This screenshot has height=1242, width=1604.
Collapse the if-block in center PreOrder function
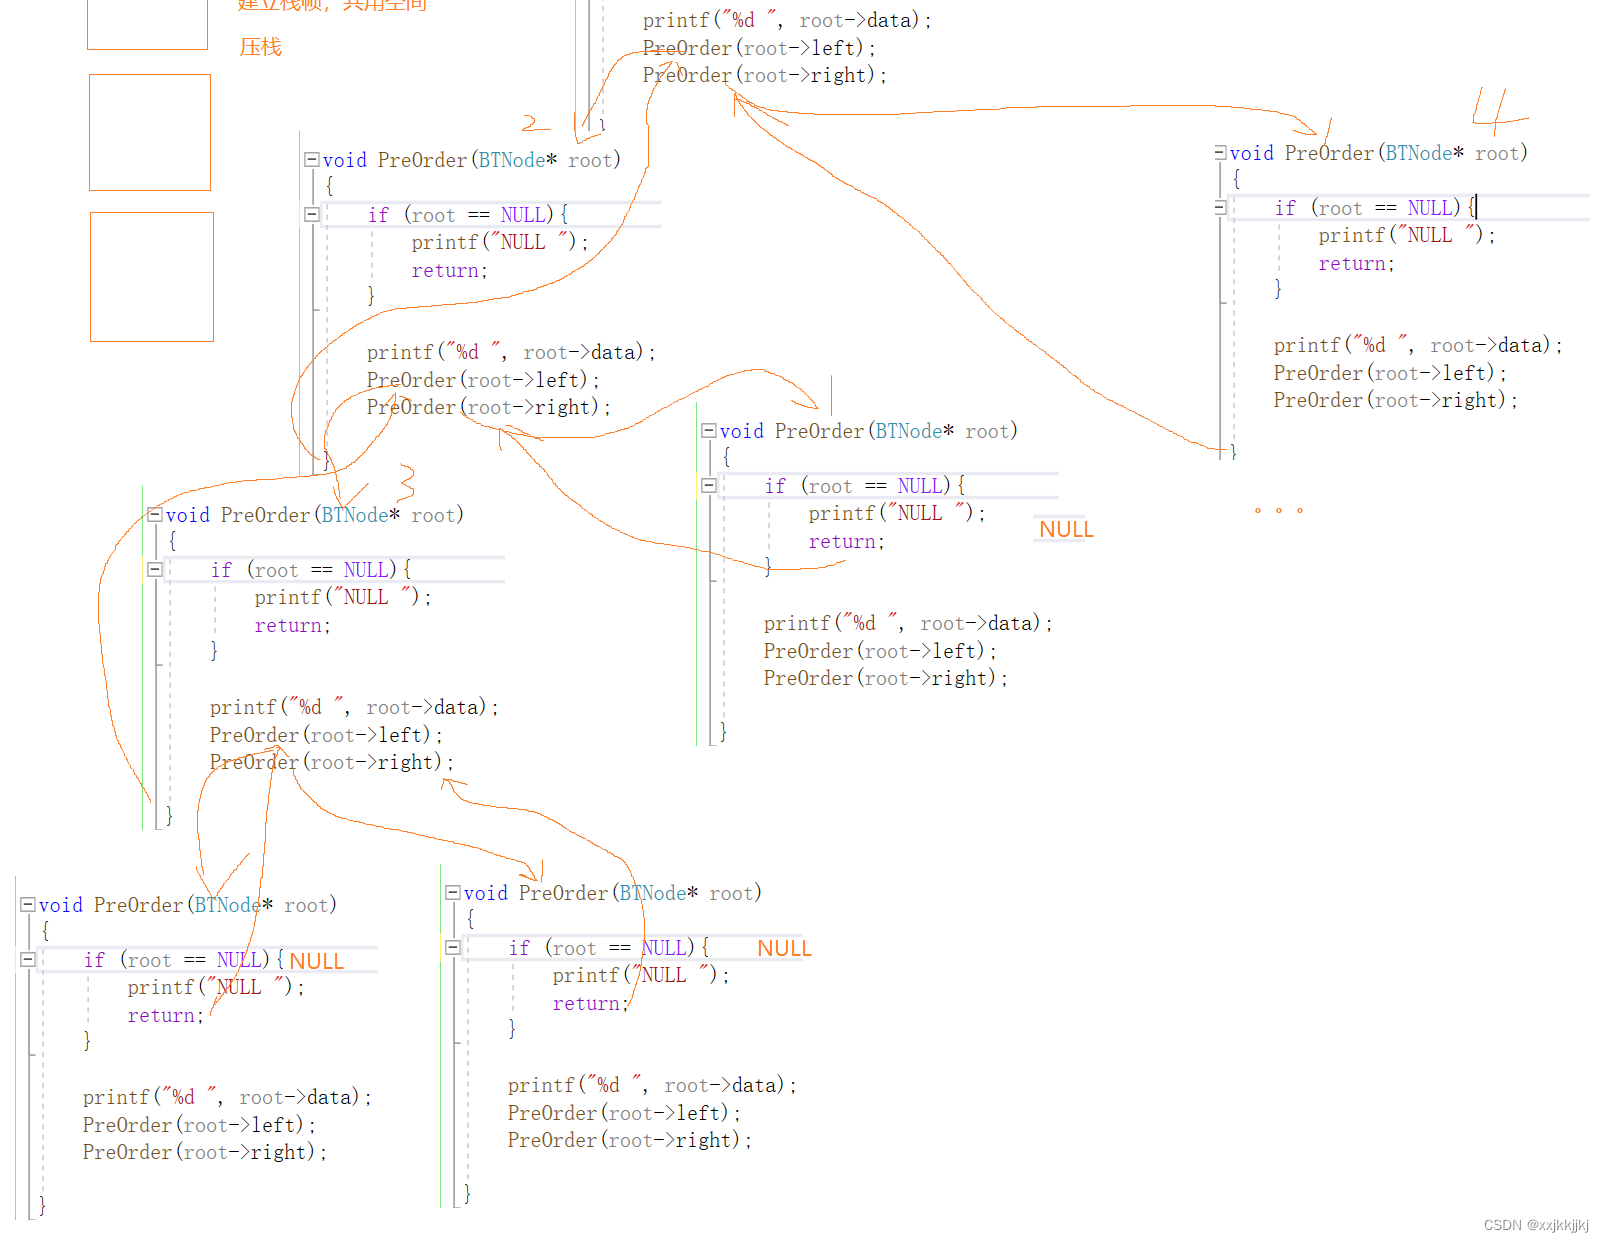point(709,485)
